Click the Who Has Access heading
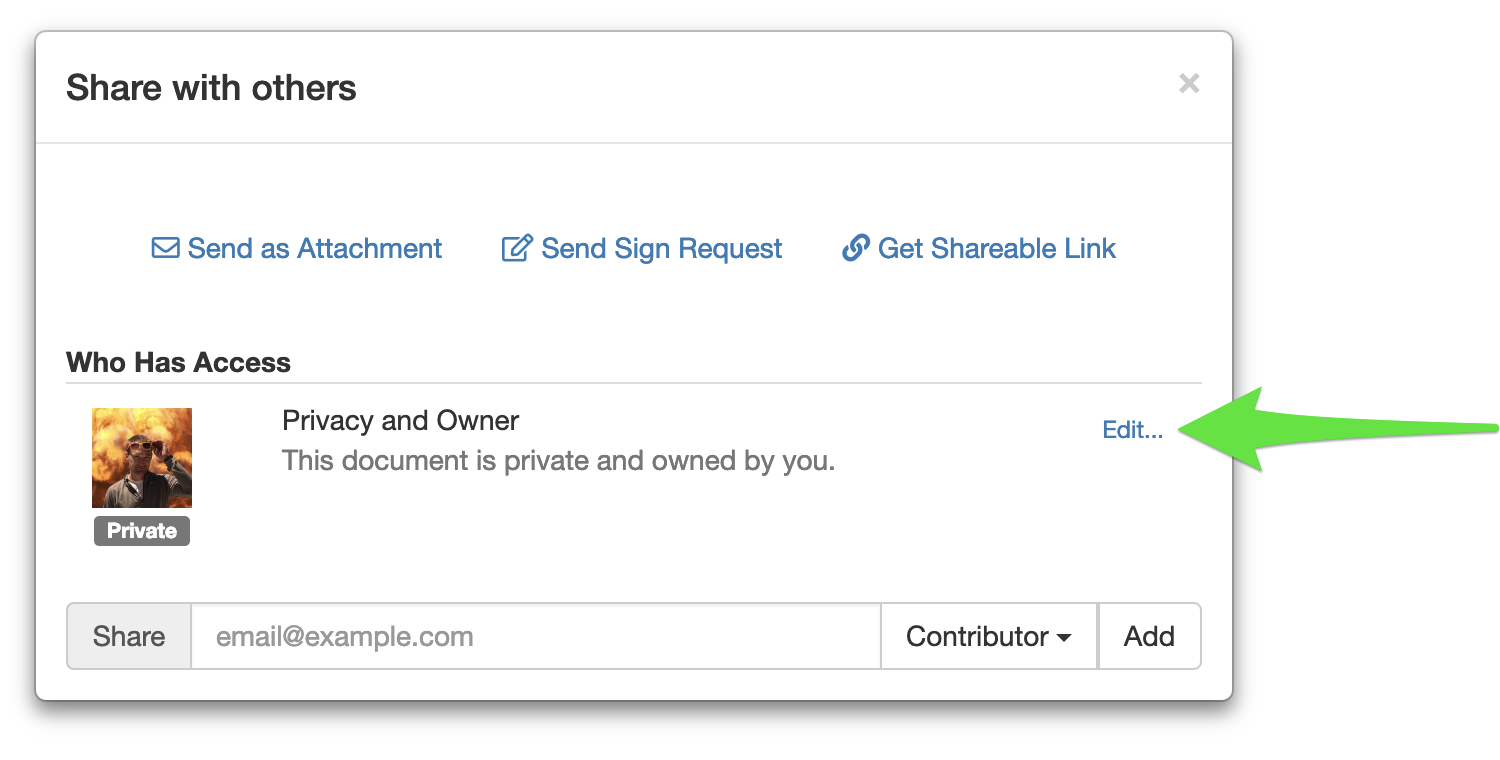The height and width of the screenshot is (760, 1500). (x=178, y=362)
